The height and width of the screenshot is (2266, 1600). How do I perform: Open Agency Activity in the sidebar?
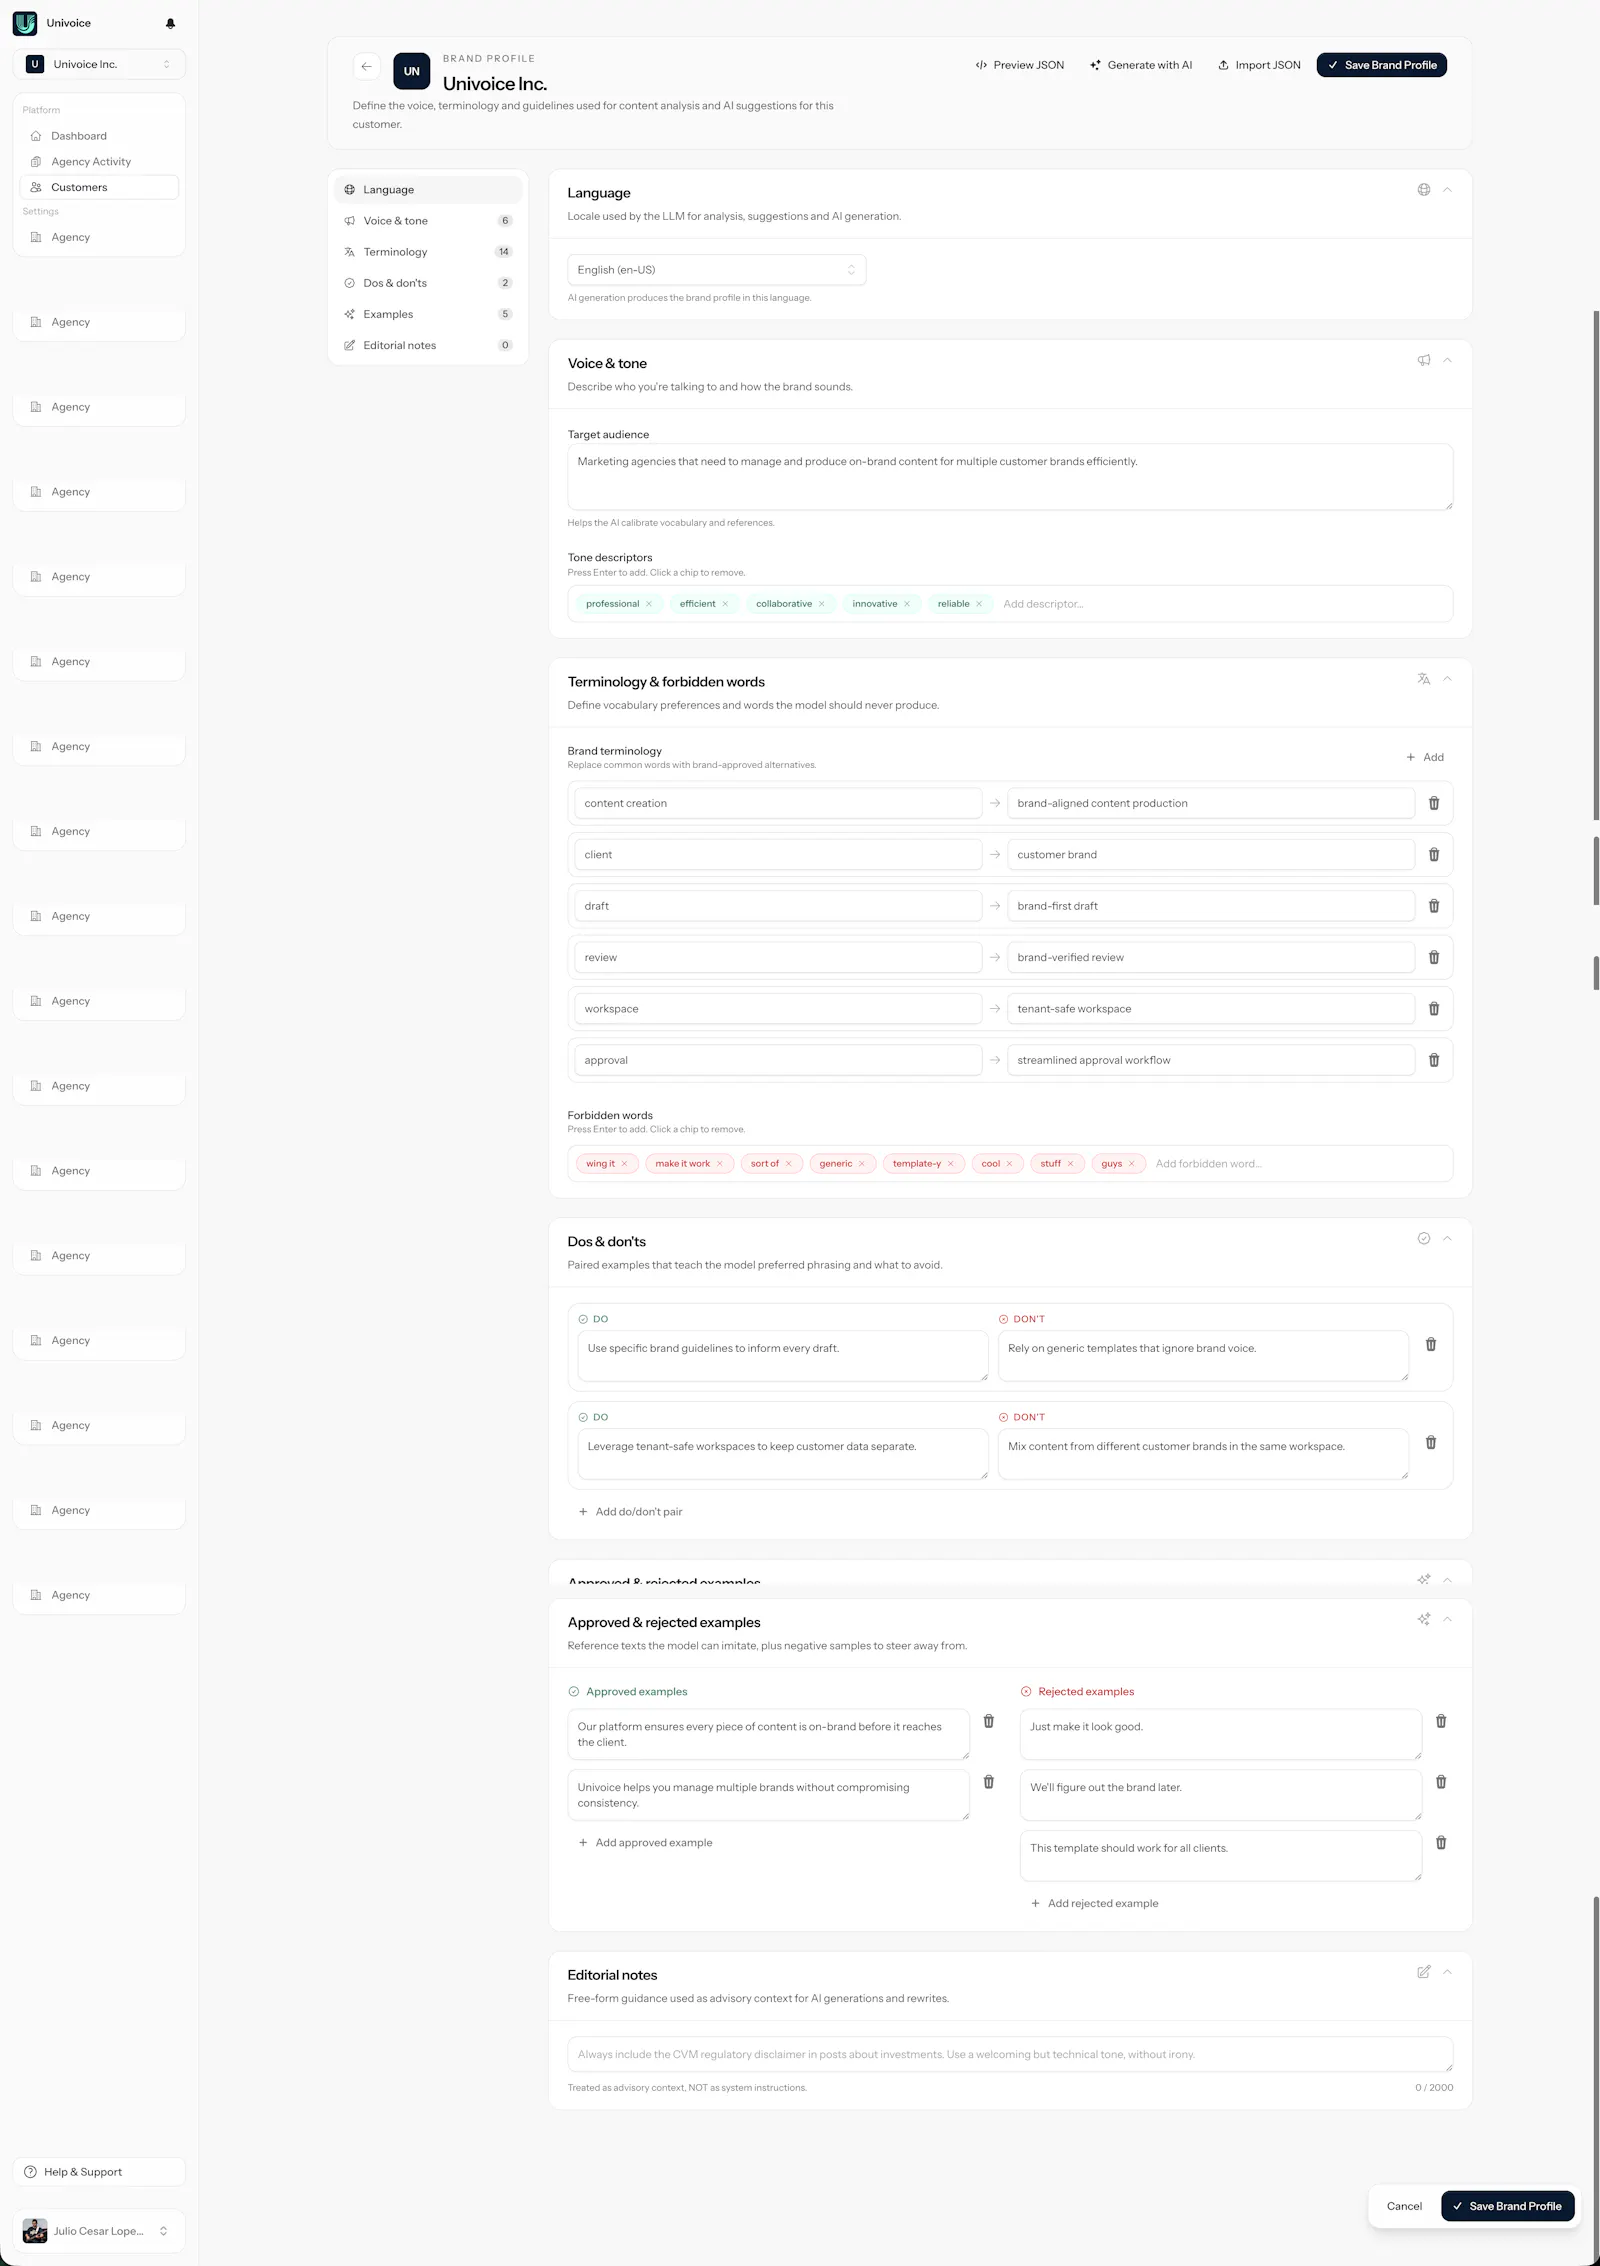coord(99,162)
